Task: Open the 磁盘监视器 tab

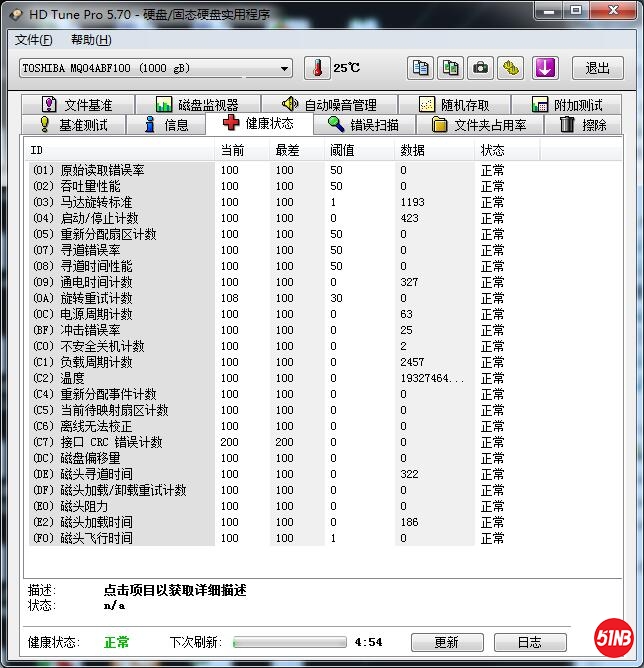Action: pos(197,105)
